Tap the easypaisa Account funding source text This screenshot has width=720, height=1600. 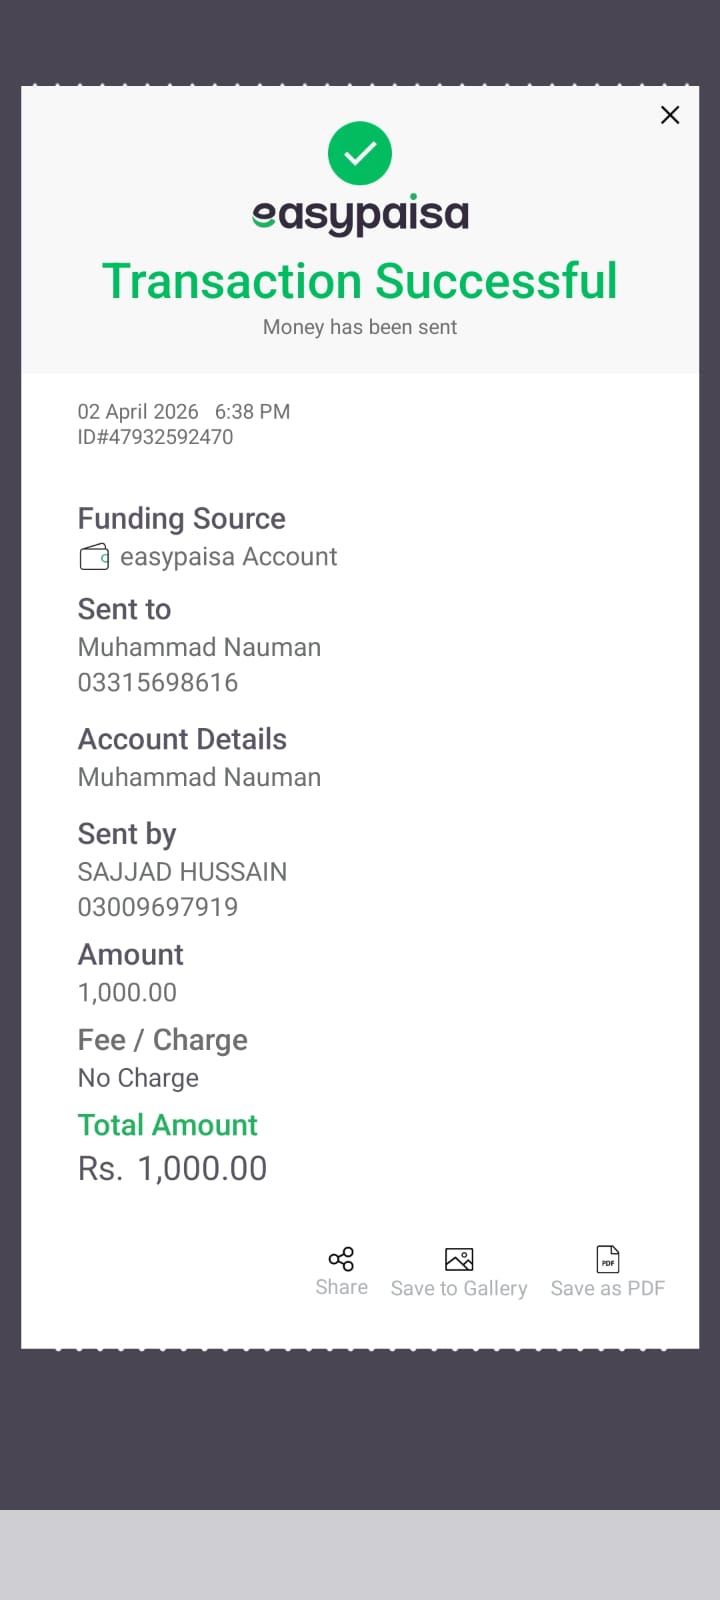[x=229, y=557]
